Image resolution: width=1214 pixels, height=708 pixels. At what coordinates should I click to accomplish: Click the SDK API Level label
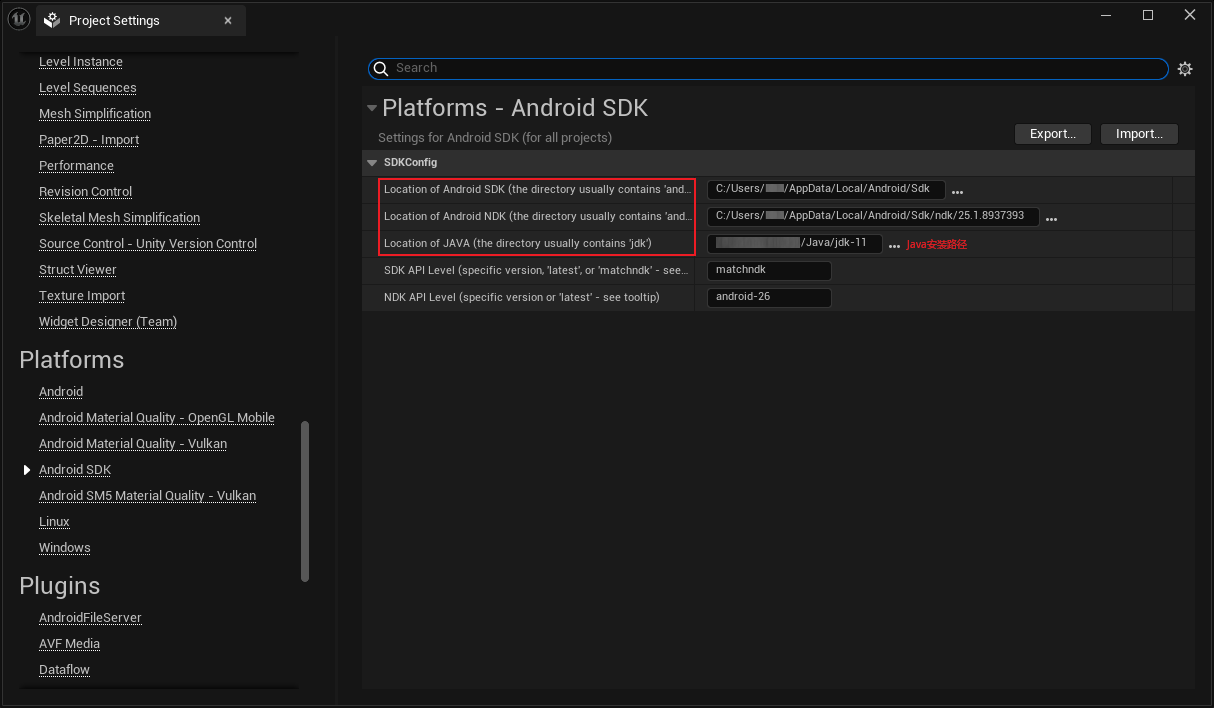[536, 271]
